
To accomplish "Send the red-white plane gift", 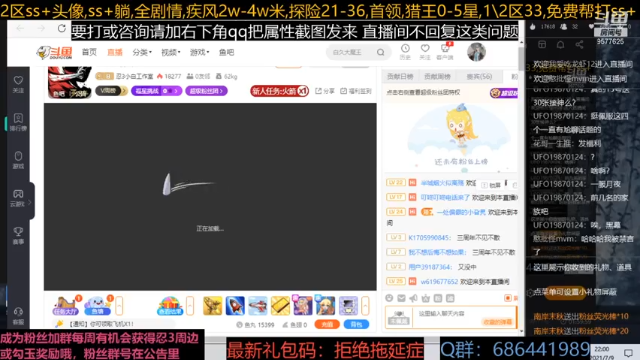I will (258, 306).
